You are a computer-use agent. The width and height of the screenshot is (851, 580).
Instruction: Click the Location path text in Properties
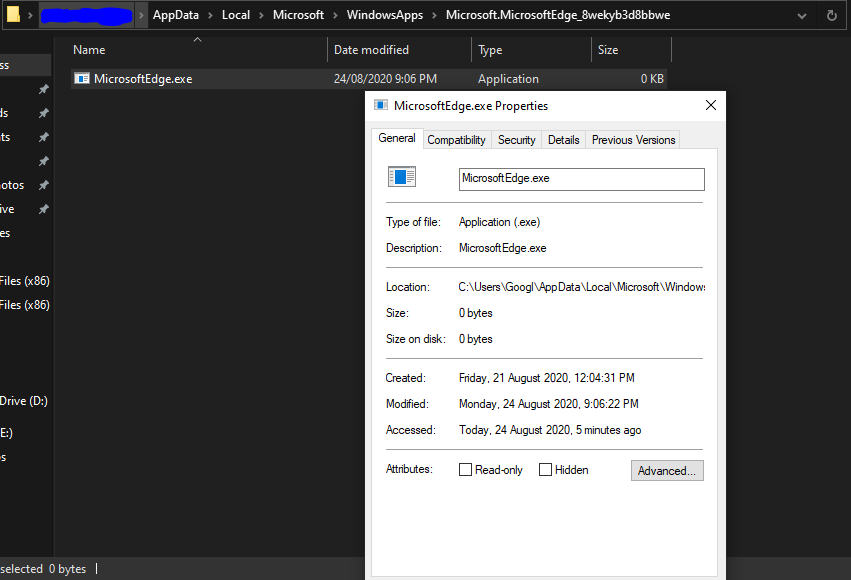pyautogui.click(x=581, y=287)
